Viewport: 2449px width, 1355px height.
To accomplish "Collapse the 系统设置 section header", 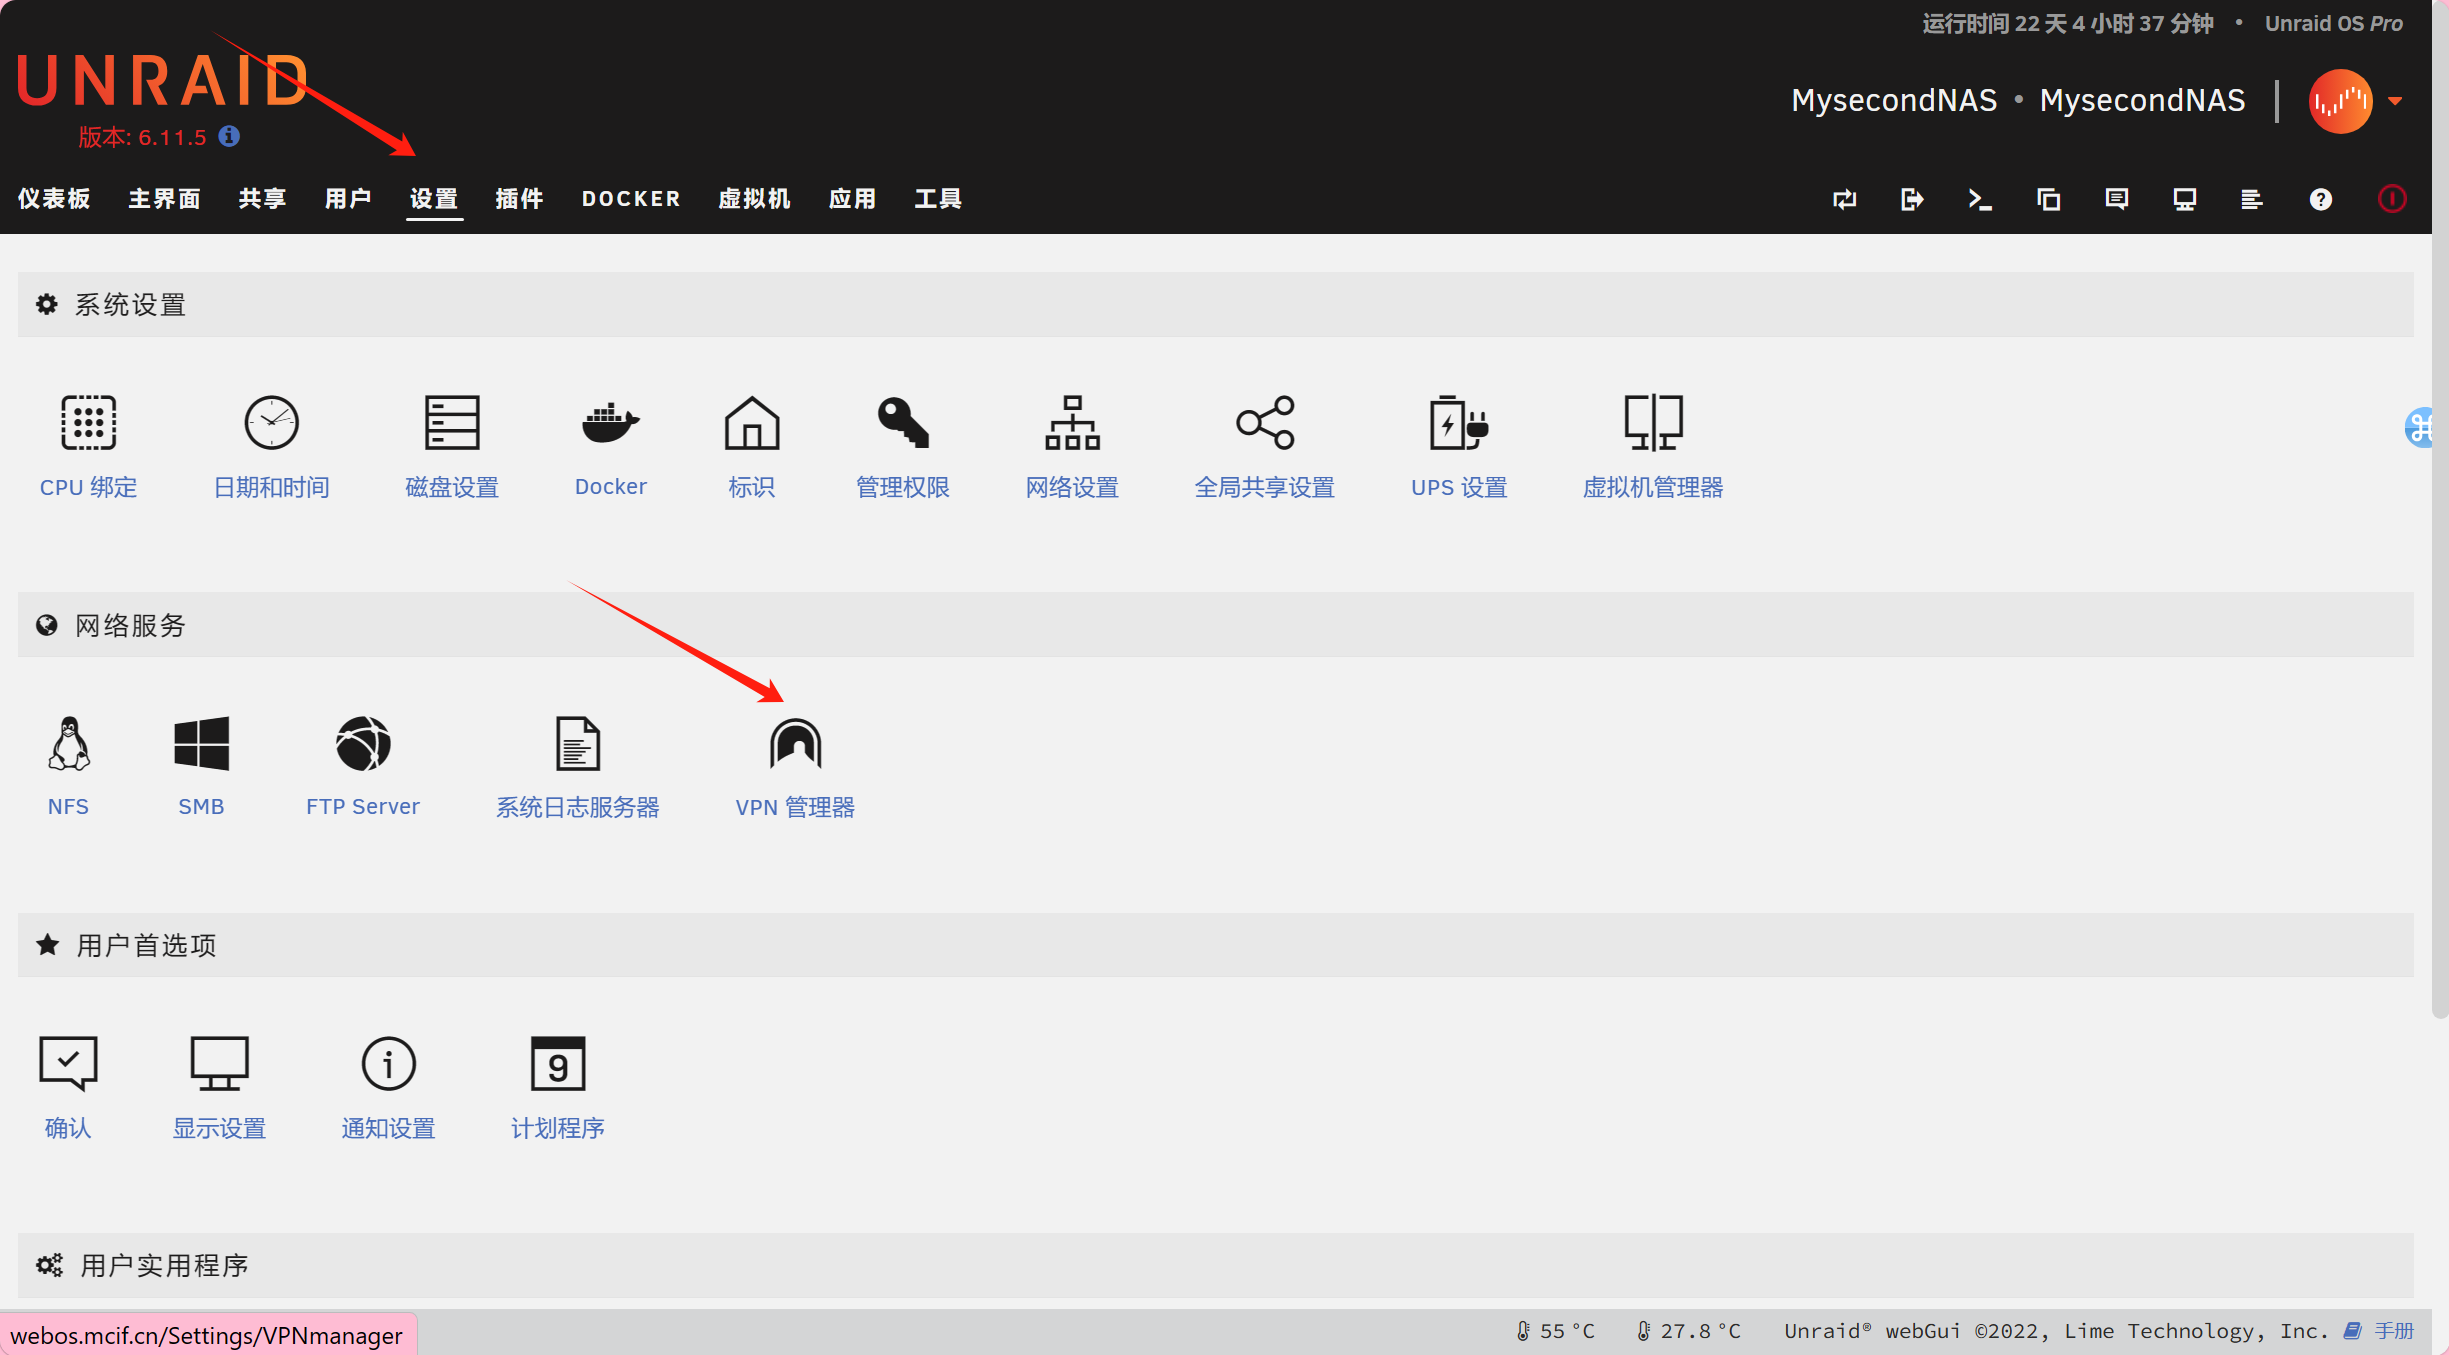I will tap(130, 305).
